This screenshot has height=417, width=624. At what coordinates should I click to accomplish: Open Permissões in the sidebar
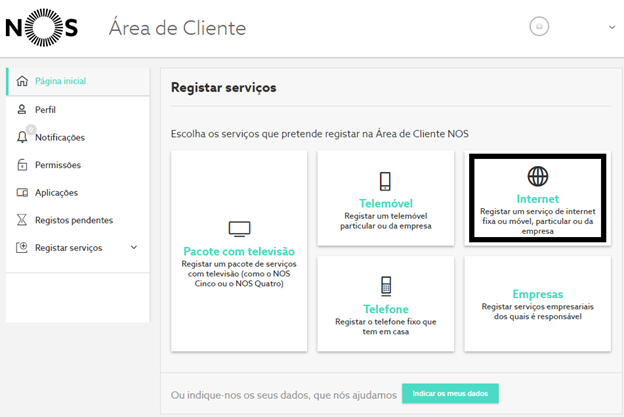pos(58,165)
